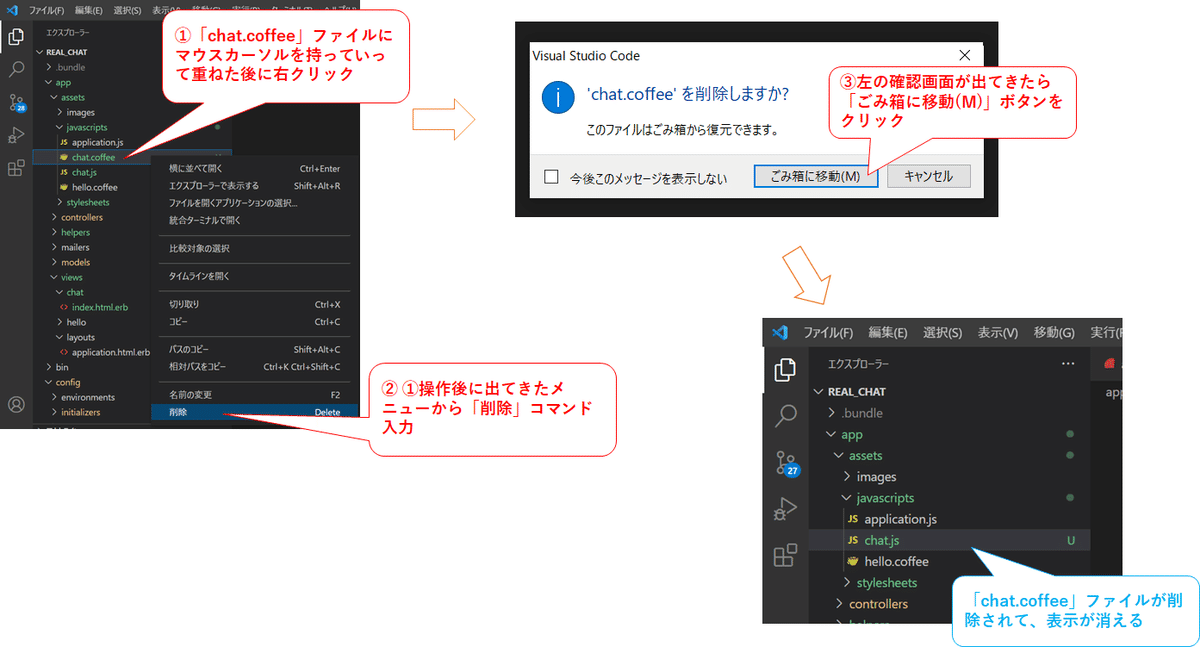This screenshot has width=1200, height=647.
Task: Select index.html.erb in the Explorer tree
Action: coord(102,307)
